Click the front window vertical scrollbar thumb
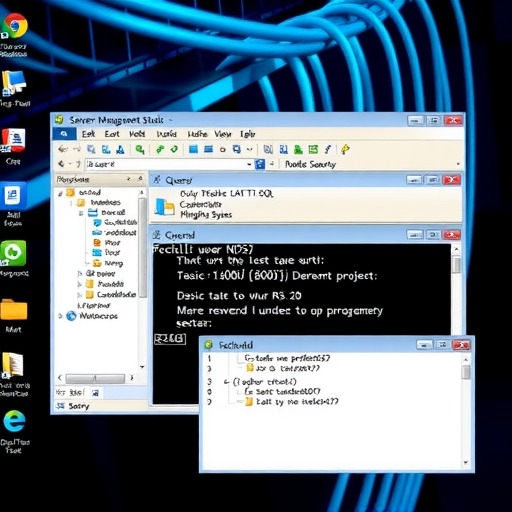 tap(466, 372)
